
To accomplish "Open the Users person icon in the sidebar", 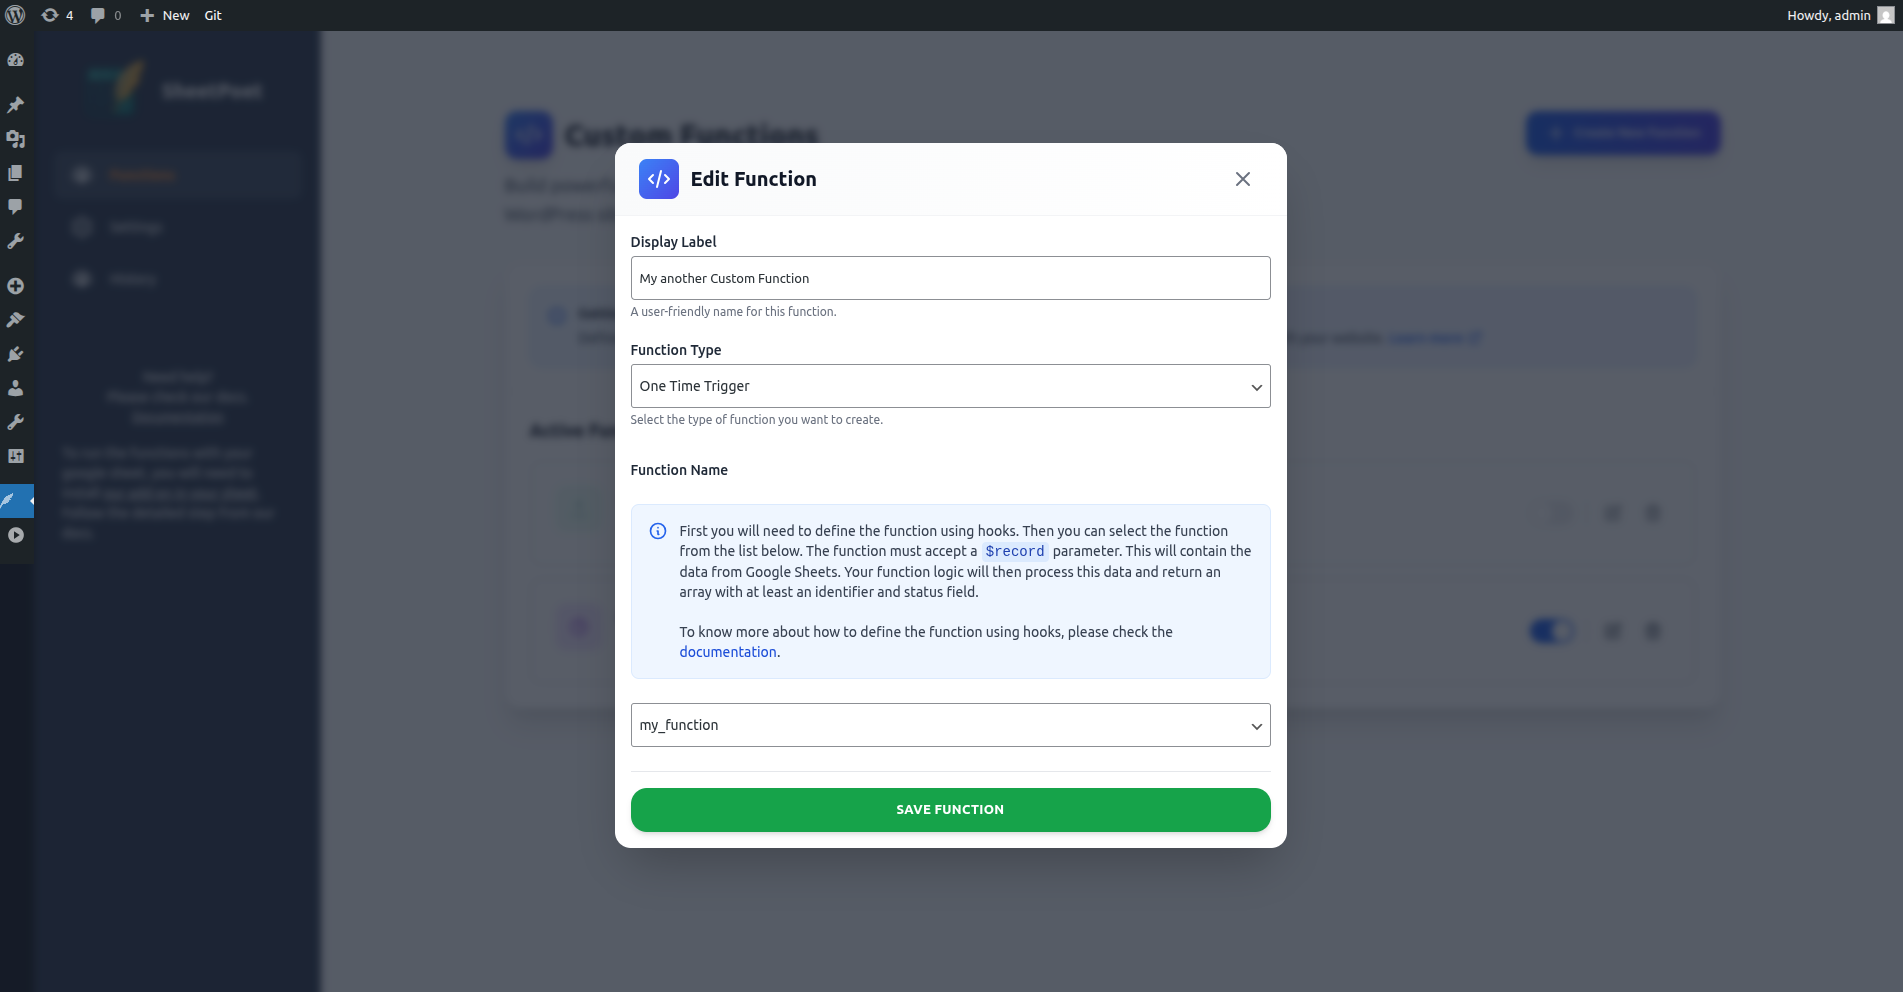I will coord(15,388).
